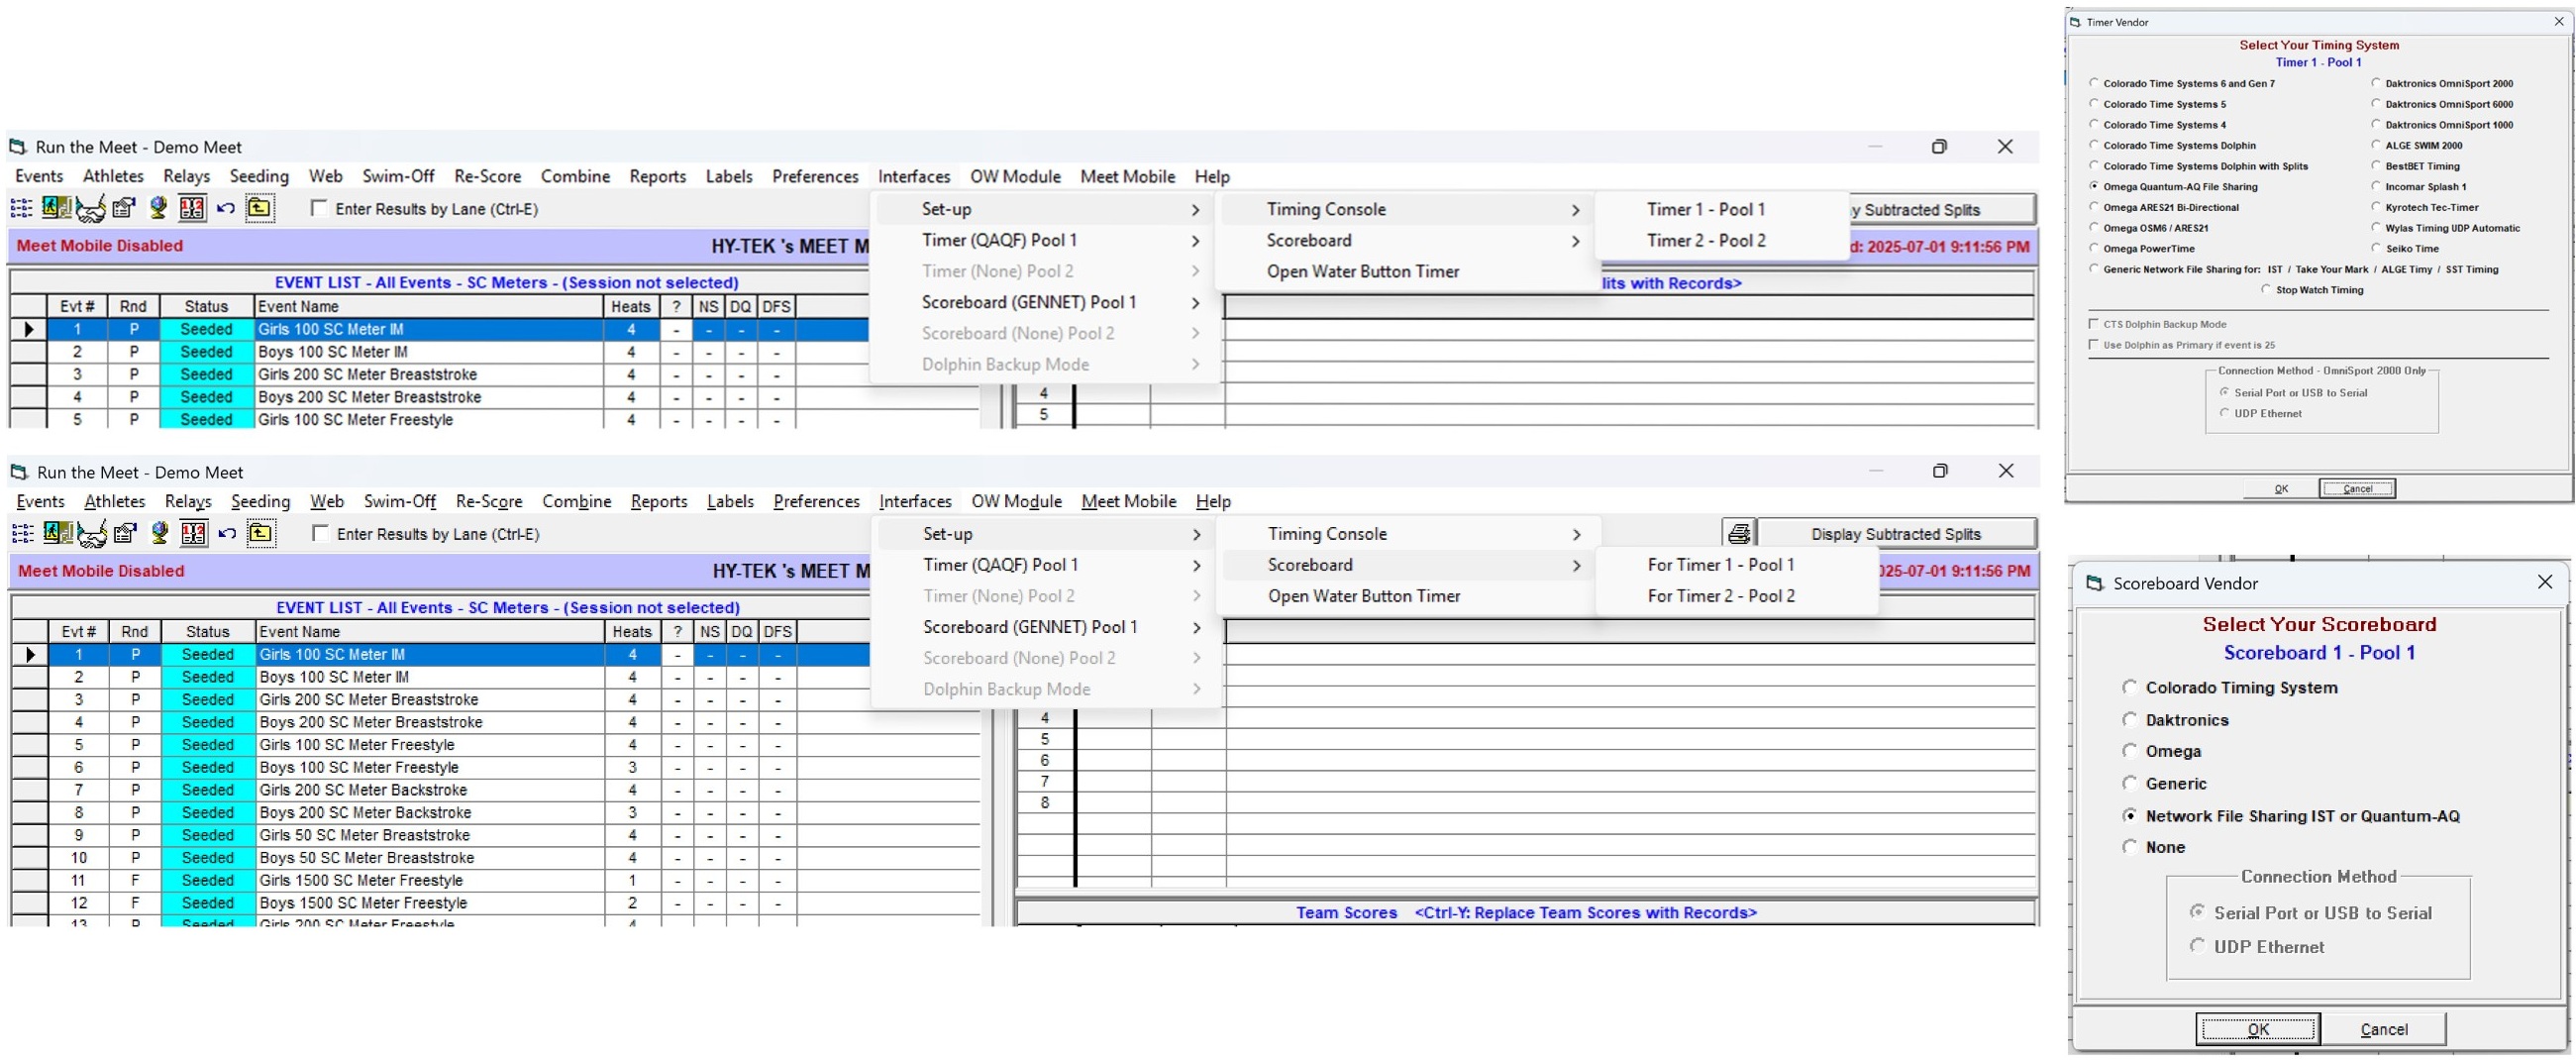
Task: Click the list view icon in lower Run the Meet toolbar
Action: point(22,533)
